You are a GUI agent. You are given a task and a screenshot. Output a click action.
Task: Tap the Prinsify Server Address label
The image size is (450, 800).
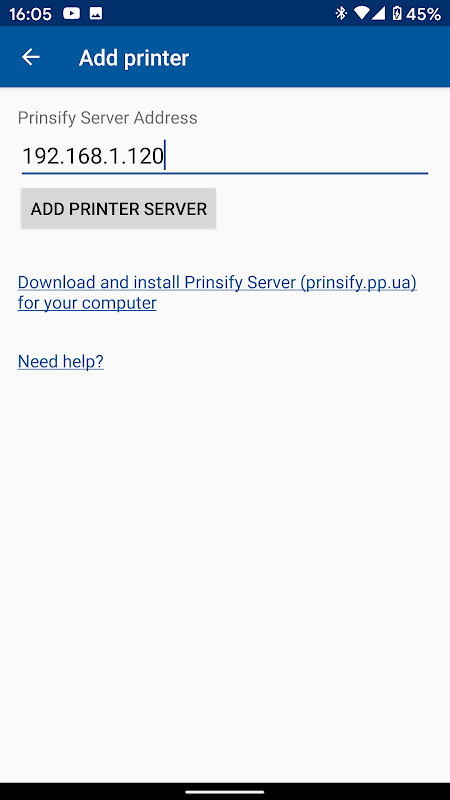[108, 118]
